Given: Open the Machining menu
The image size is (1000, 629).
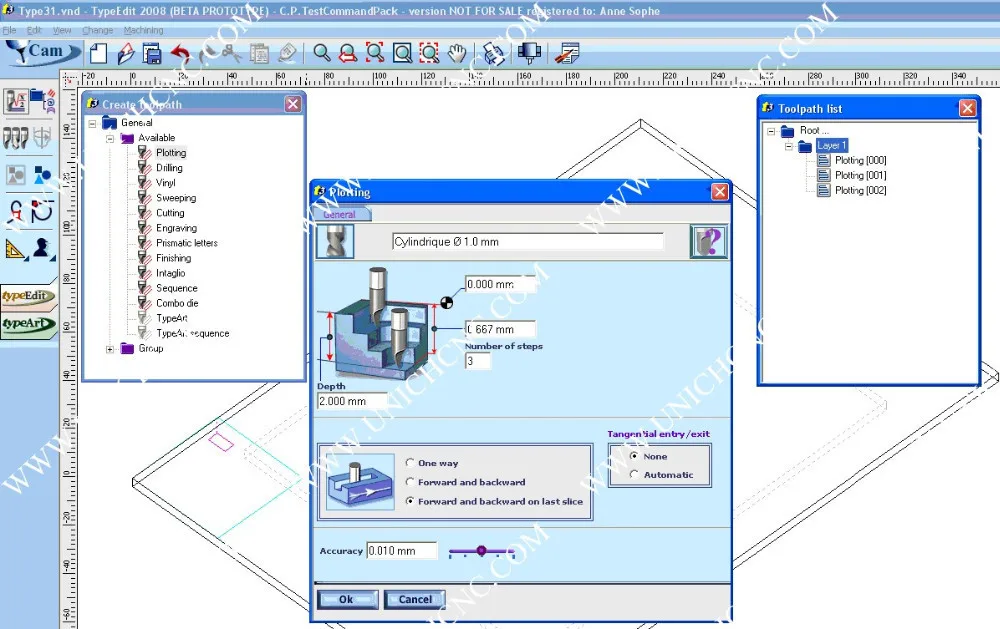Looking at the screenshot, I should tap(143, 30).
